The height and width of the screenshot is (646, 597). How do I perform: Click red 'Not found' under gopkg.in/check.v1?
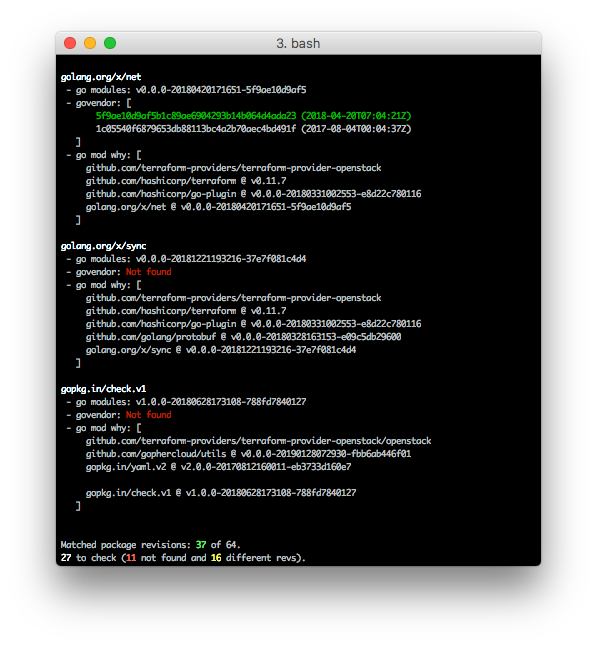click(148, 415)
